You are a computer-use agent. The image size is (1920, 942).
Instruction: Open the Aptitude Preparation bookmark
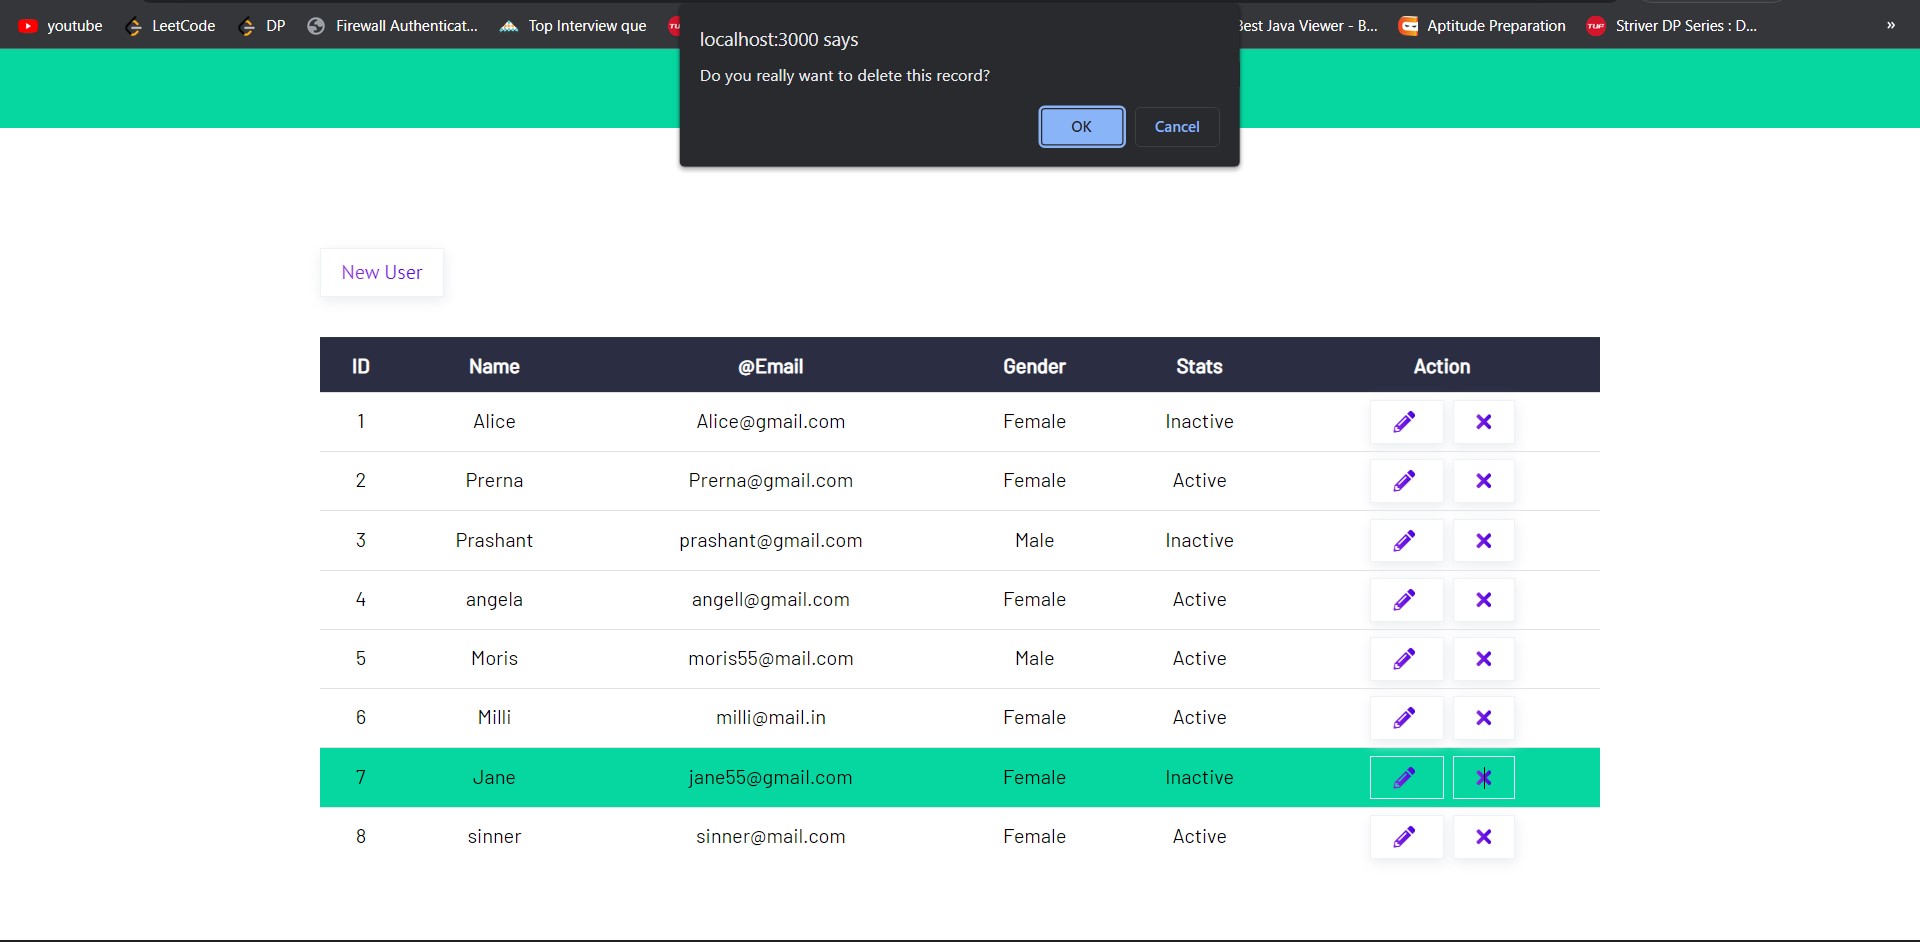click(1483, 26)
